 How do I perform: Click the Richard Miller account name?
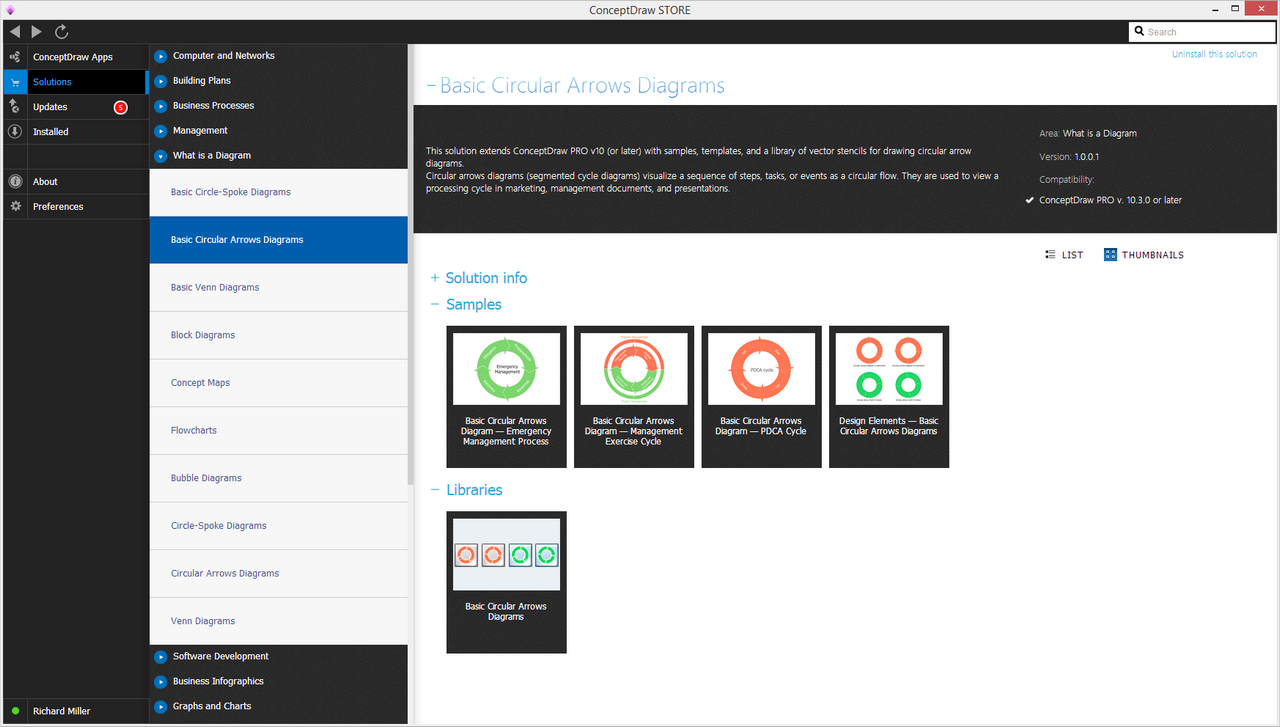61,711
